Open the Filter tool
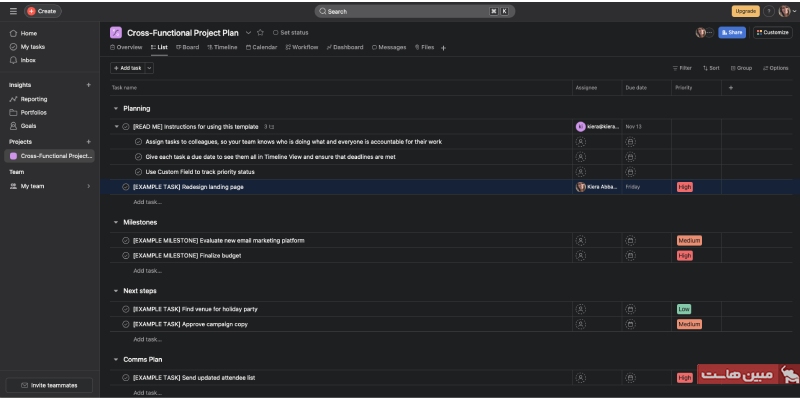The image size is (800, 400). [x=681, y=68]
